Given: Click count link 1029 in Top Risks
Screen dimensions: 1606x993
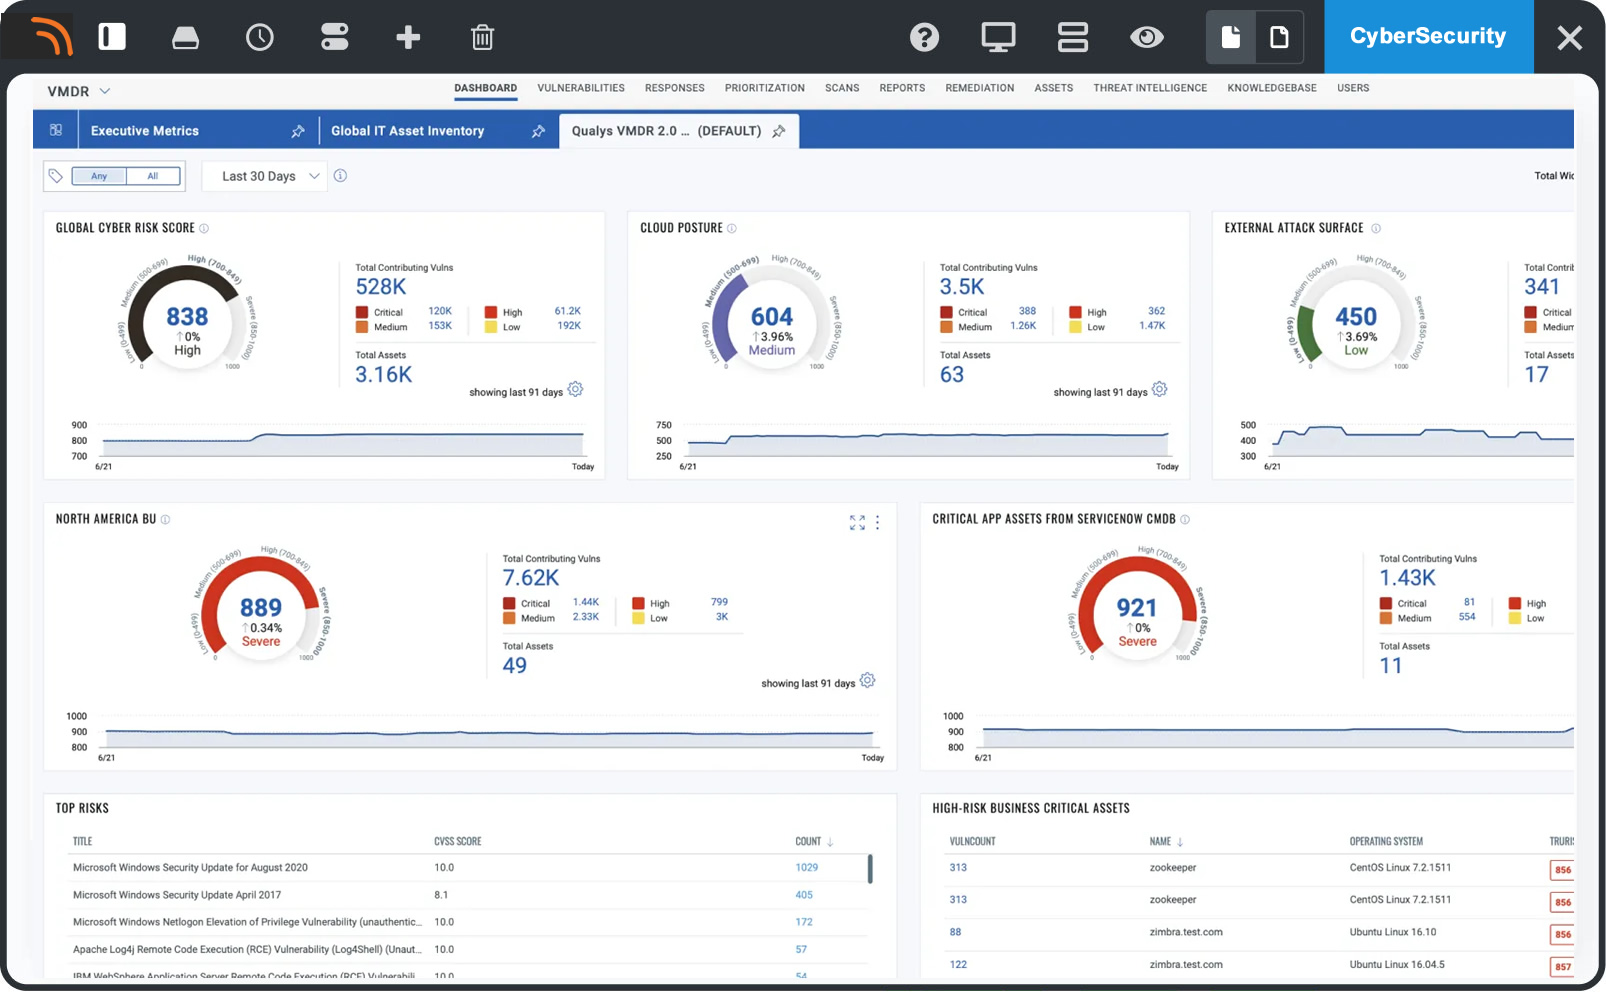Looking at the screenshot, I should point(806,867).
